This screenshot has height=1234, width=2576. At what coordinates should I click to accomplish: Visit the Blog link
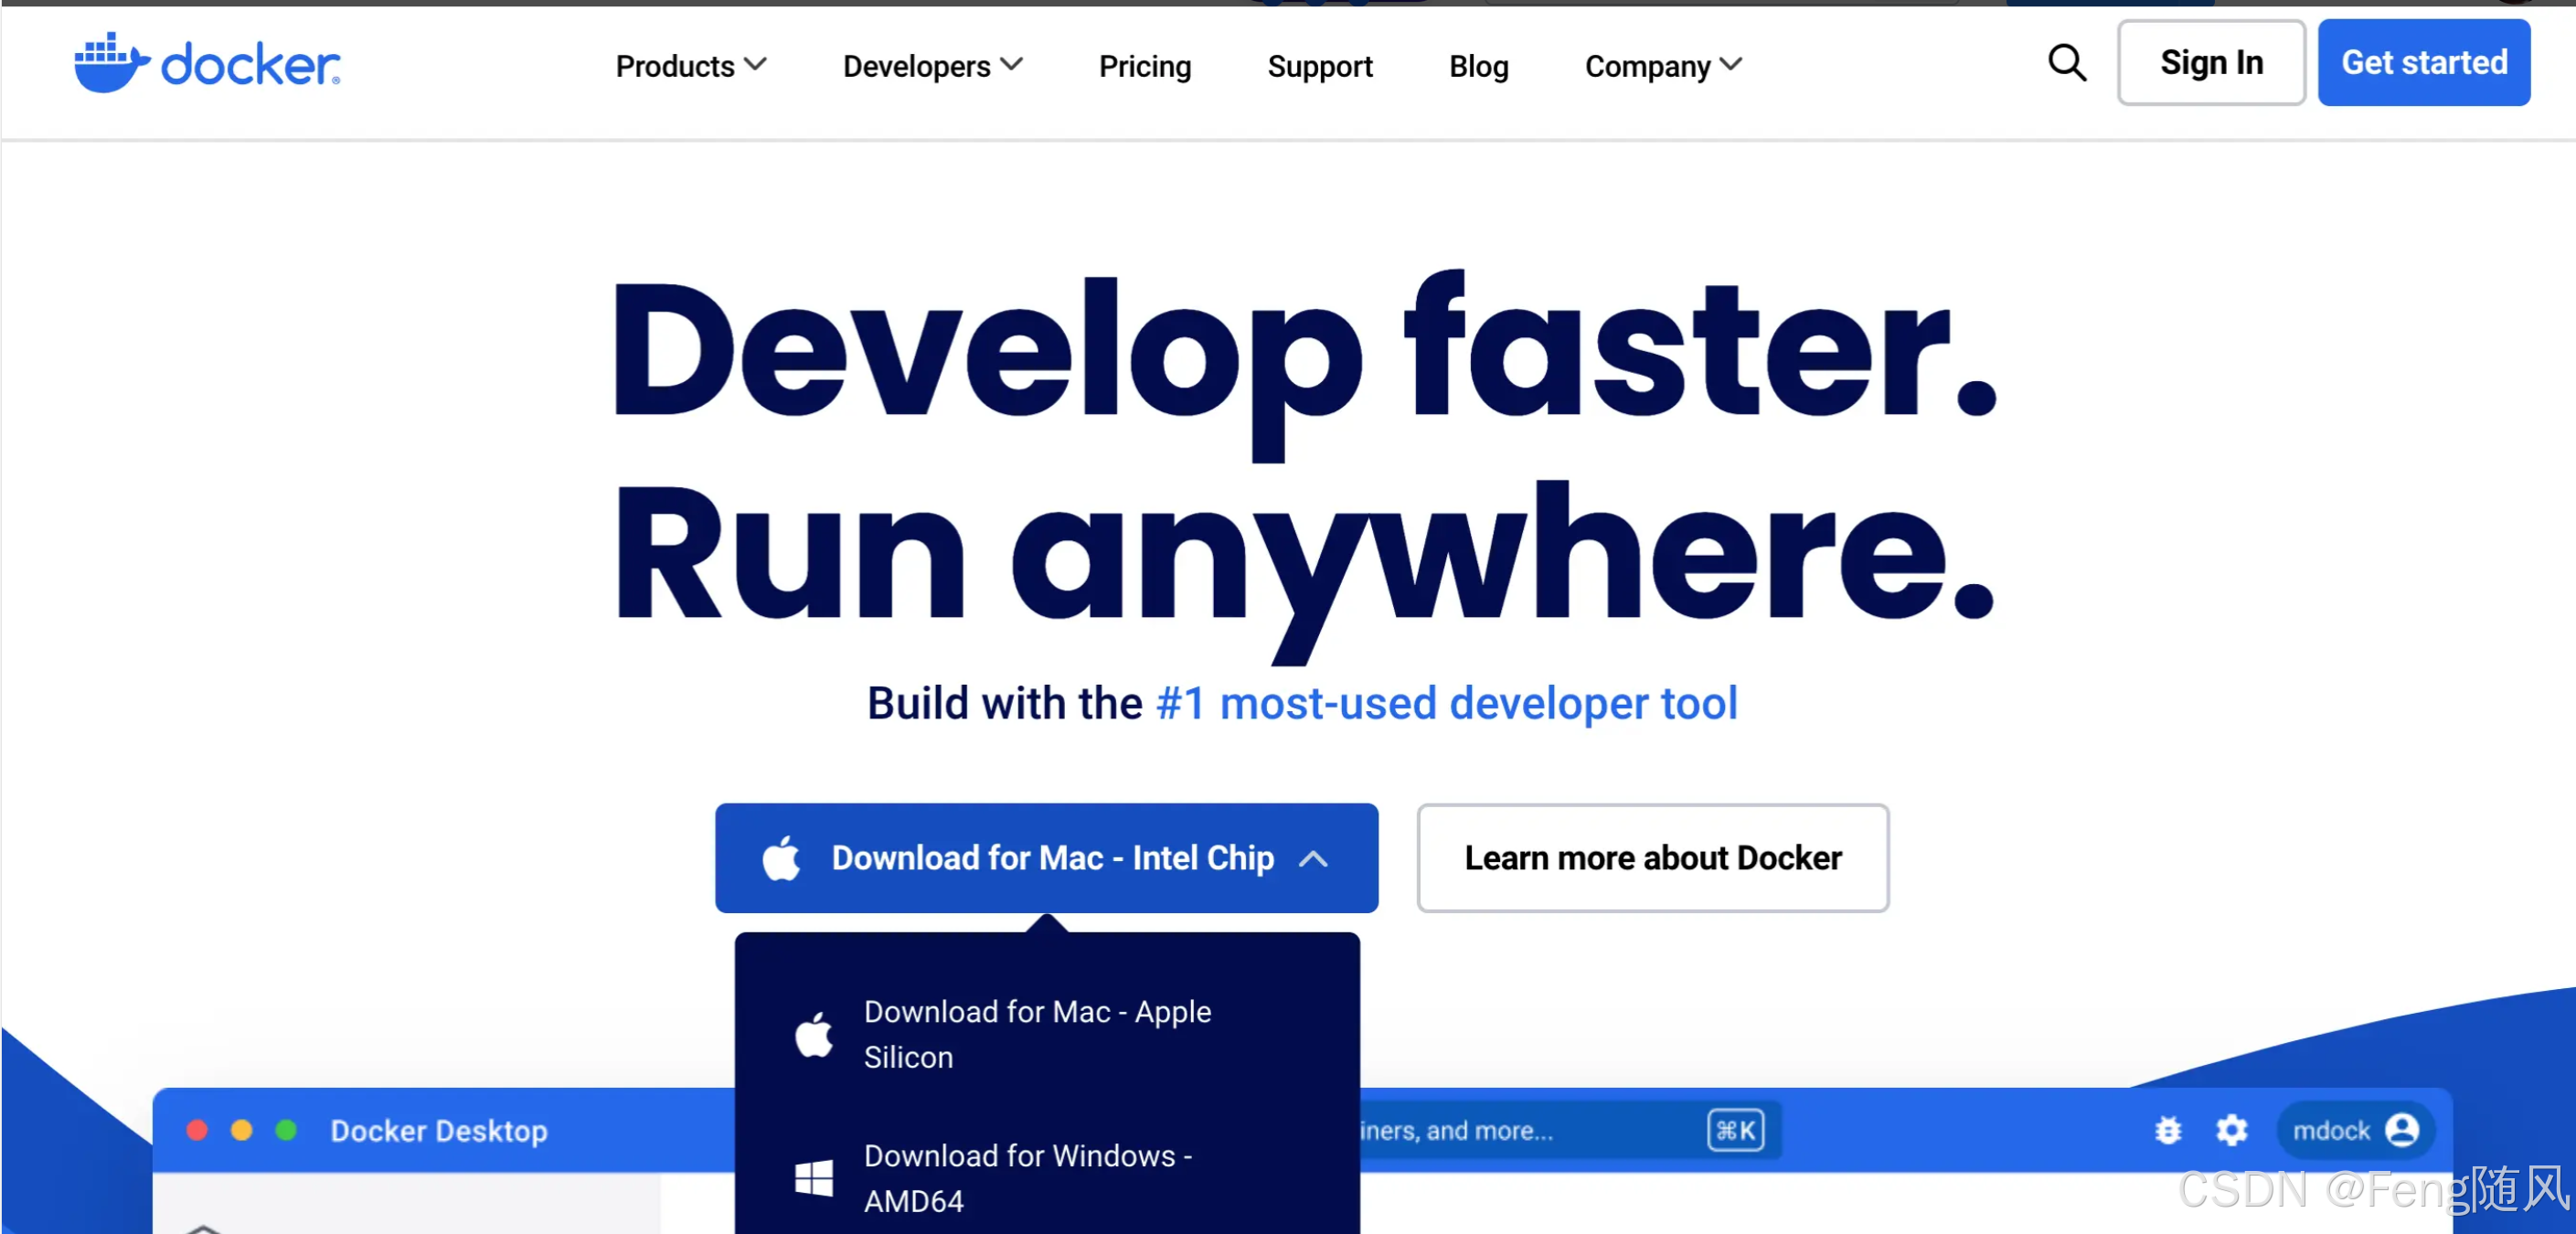(x=1478, y=66)
